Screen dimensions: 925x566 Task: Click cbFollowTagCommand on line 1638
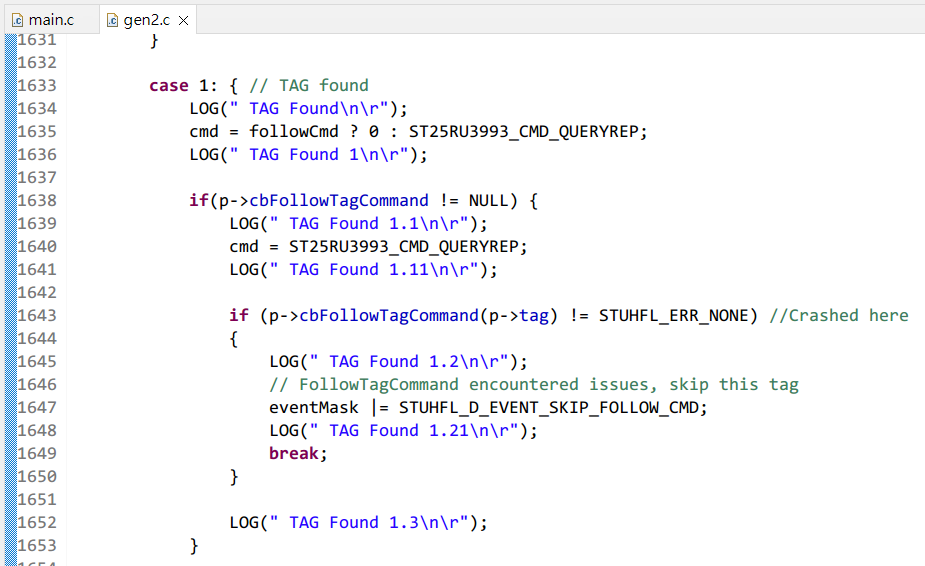point(339,201)
